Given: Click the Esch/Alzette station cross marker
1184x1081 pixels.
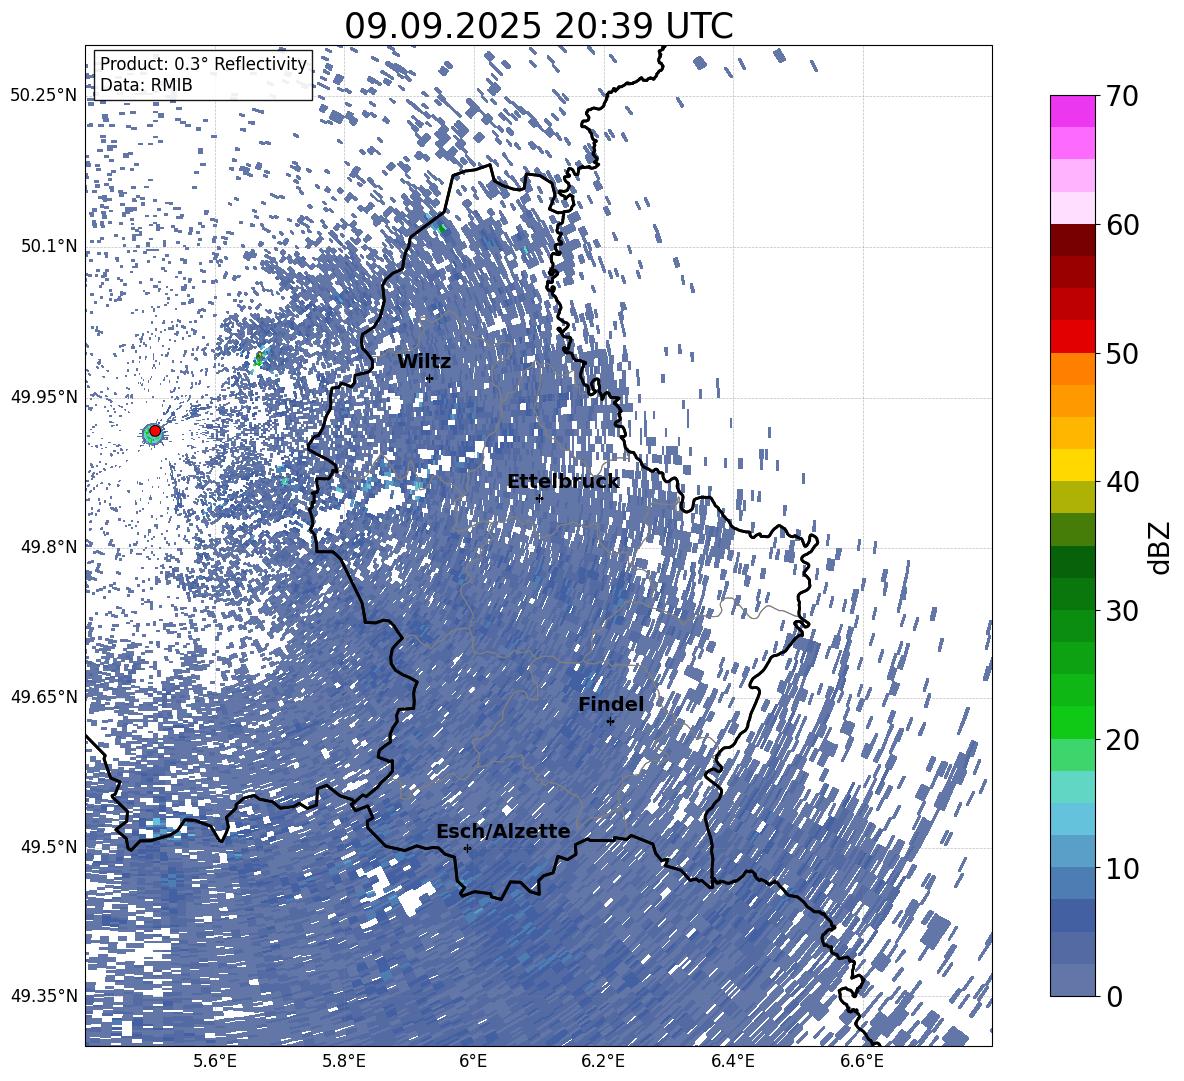Looking at the screenshot, I should tap(467, 848).
